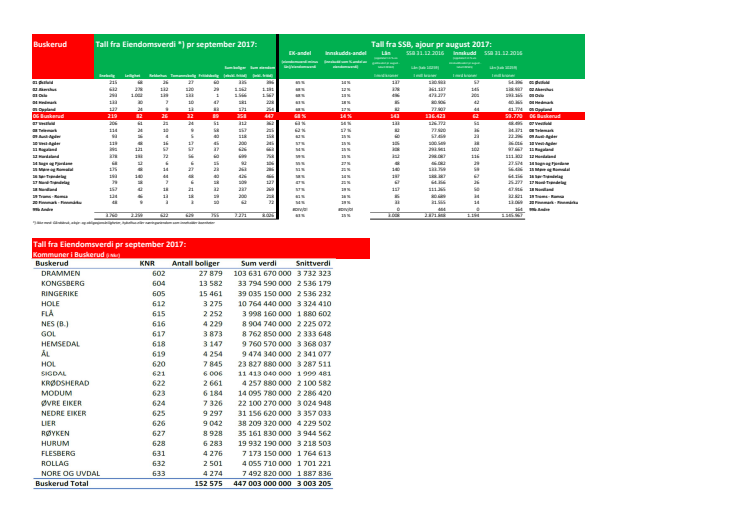Click the 'Tall fra Eiendomsverdi *) pr september 2017:' green heading
Image resolution: width=746 pixels, height=527 pixels.
176,44
